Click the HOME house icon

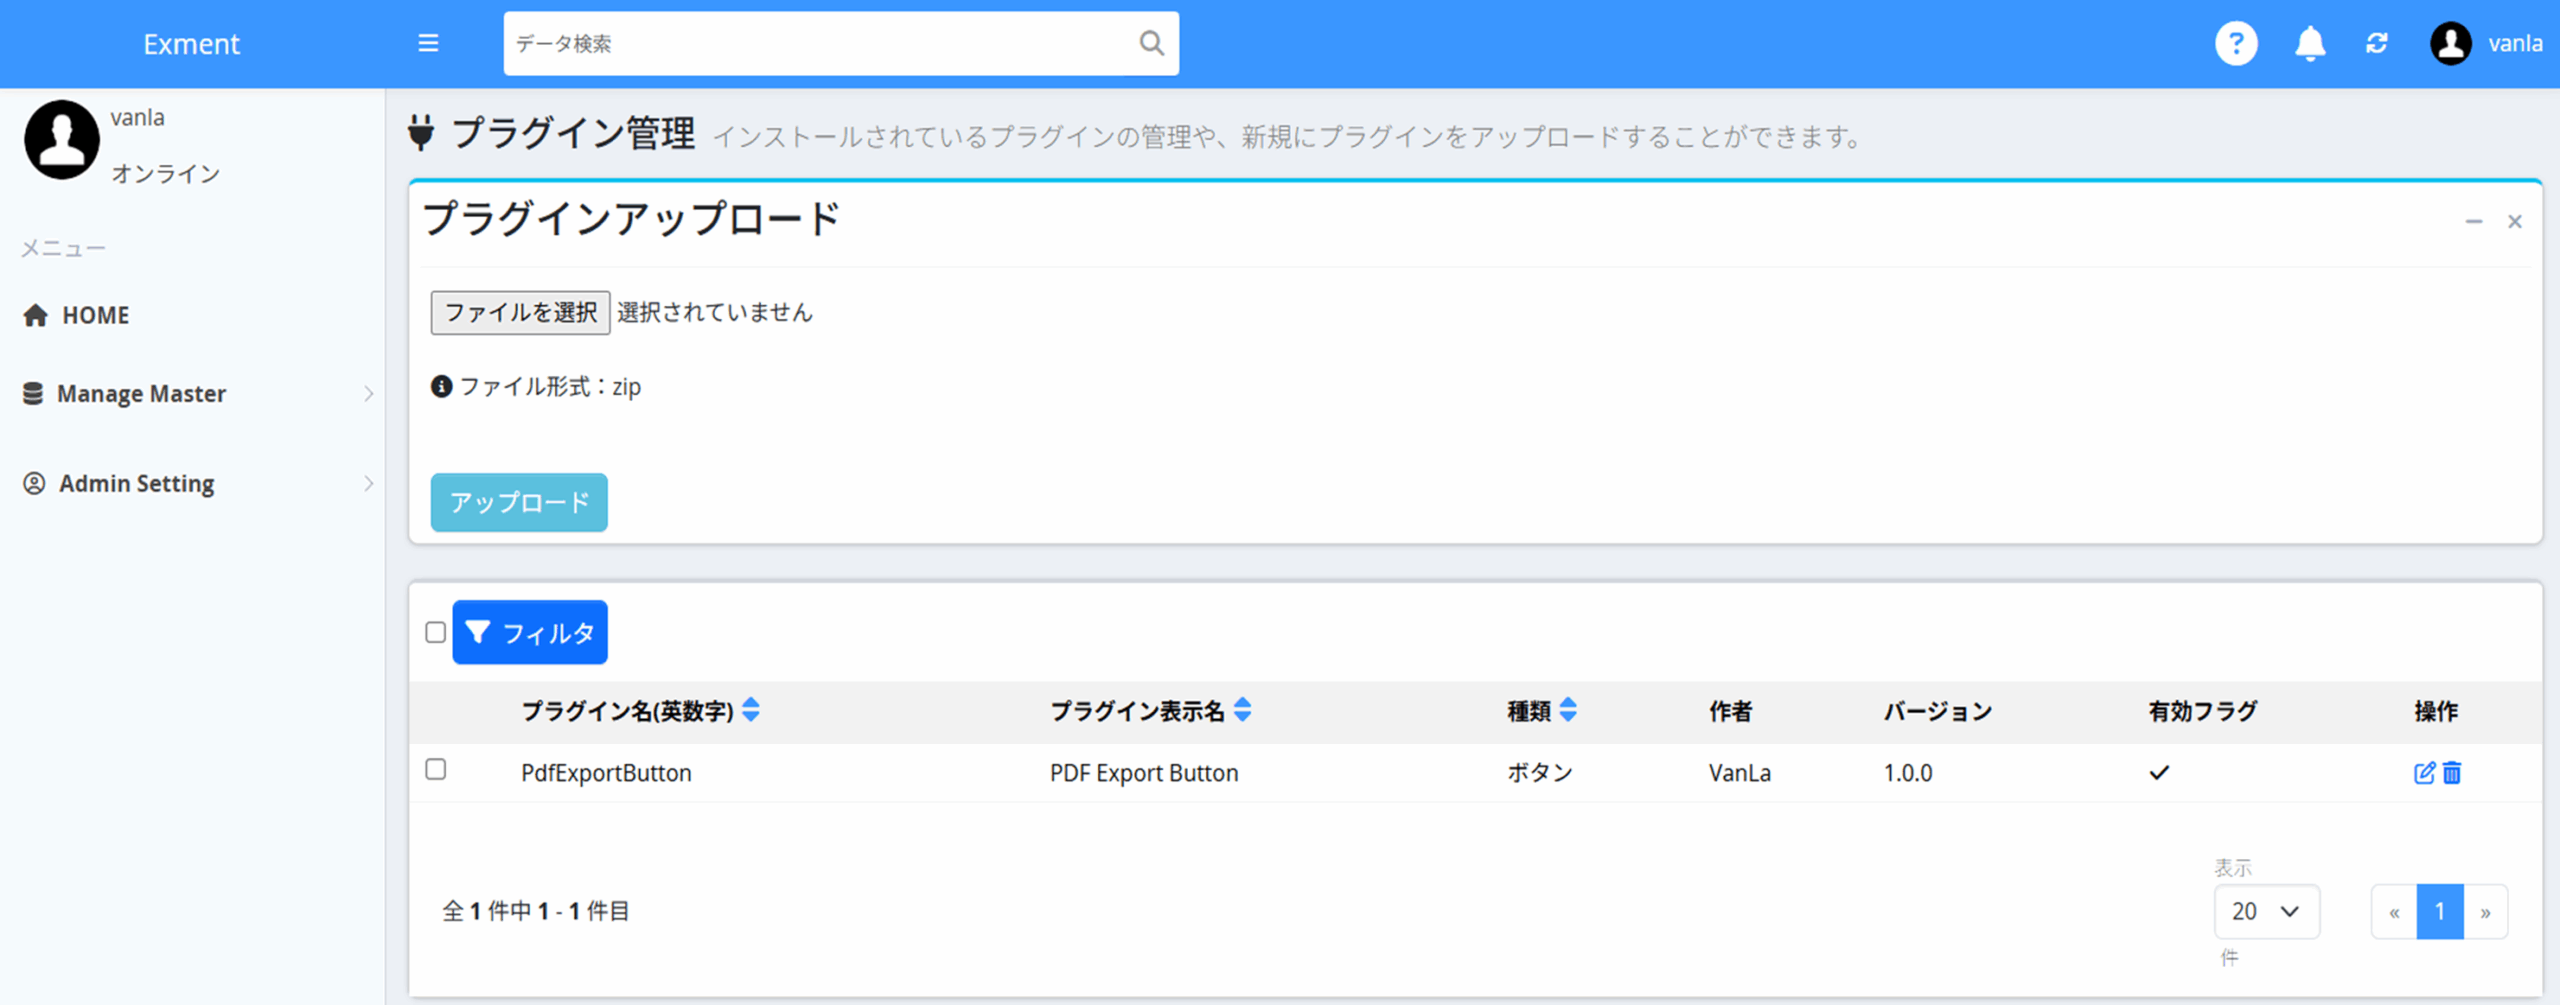[35, 315]
